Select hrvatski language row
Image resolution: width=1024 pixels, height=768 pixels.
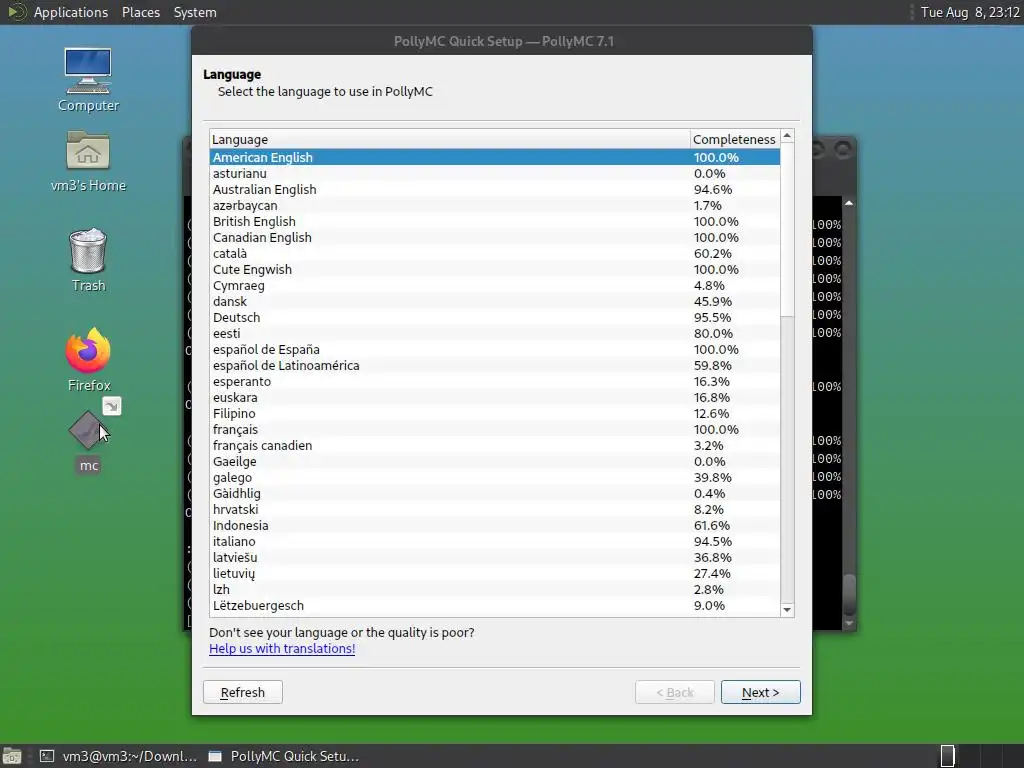[495, 509]
